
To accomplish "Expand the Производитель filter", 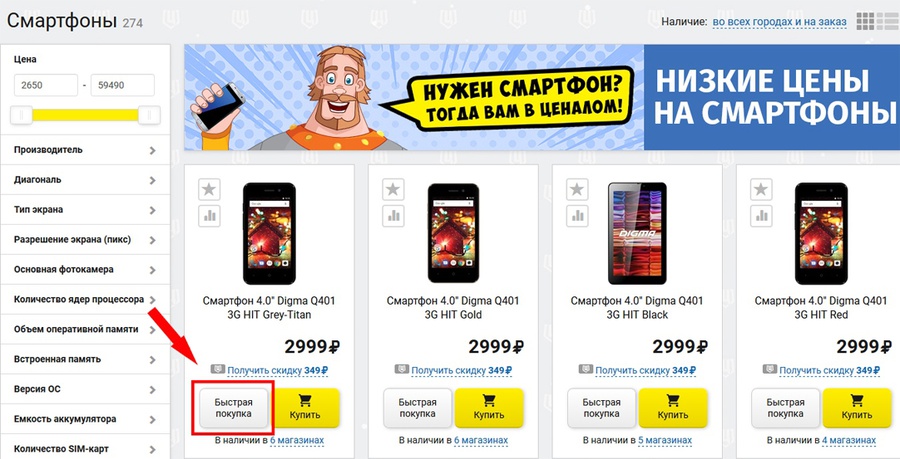I will point(85,150).
